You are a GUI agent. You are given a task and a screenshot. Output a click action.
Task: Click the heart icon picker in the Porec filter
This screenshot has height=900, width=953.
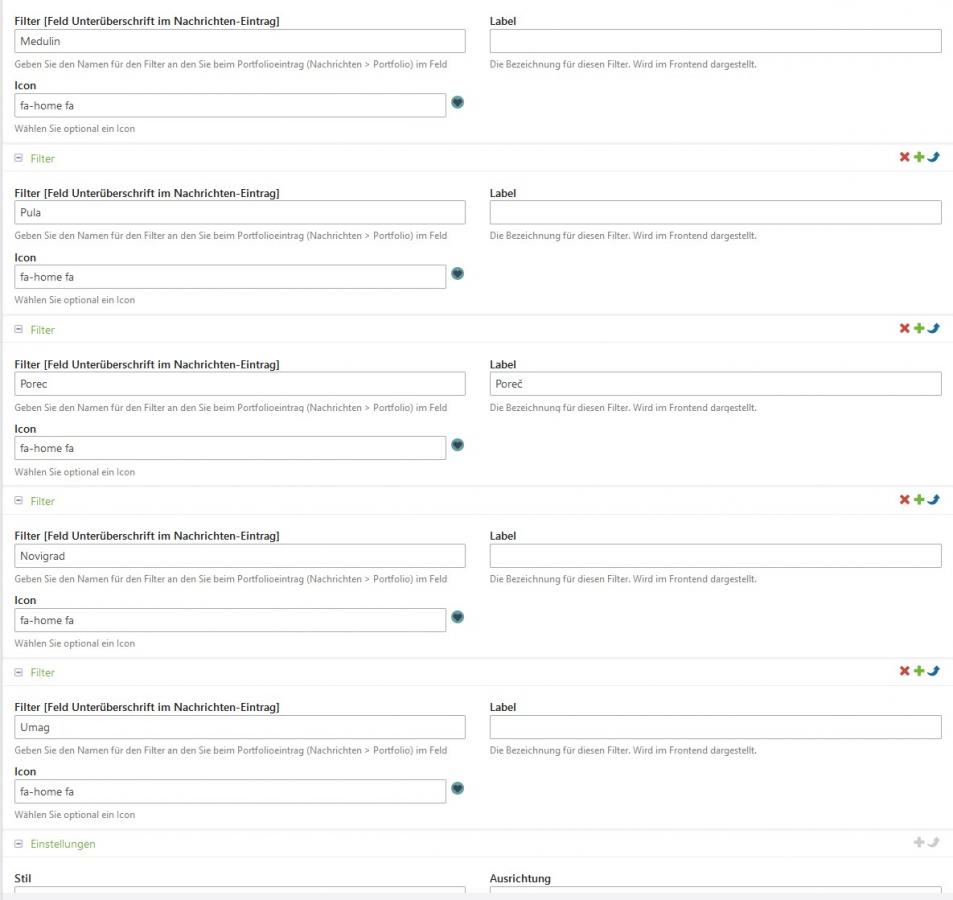click(458, 445)
